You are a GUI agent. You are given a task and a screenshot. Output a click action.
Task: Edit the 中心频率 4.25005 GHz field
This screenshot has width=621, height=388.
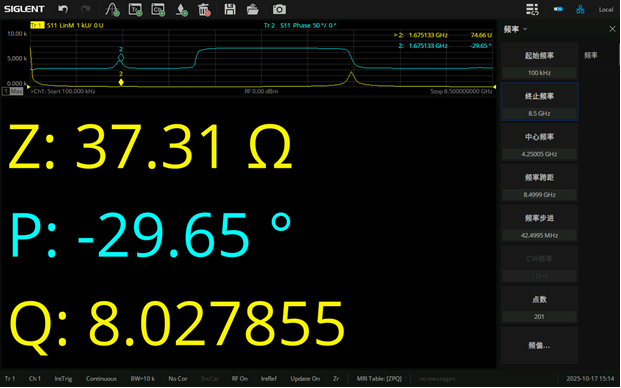point(539,154)
